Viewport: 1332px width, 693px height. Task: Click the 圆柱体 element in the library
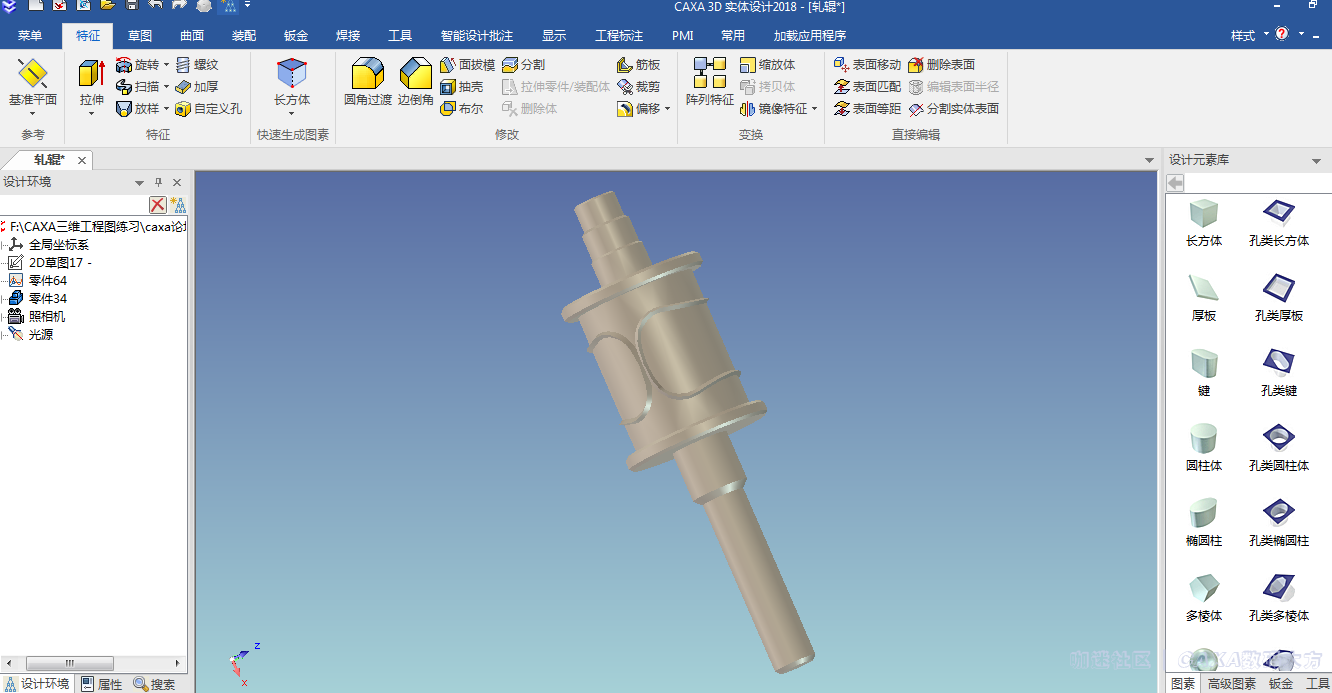click(1204, 447)
